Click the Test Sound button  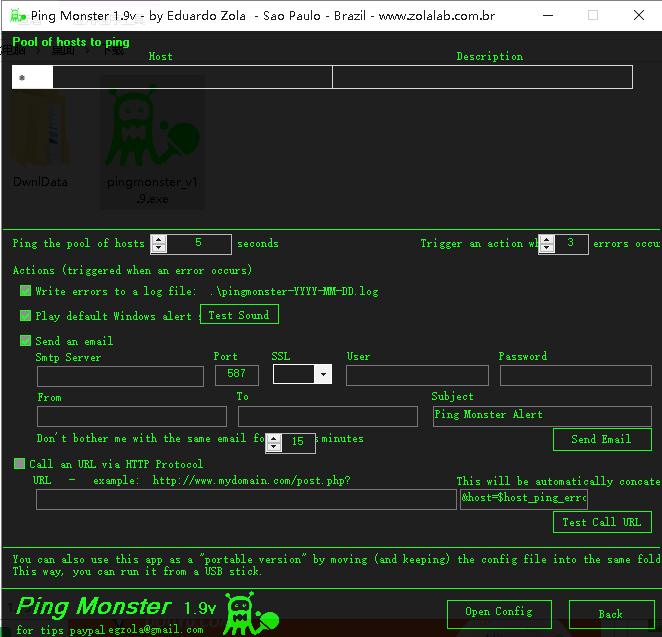coord(239,314)
